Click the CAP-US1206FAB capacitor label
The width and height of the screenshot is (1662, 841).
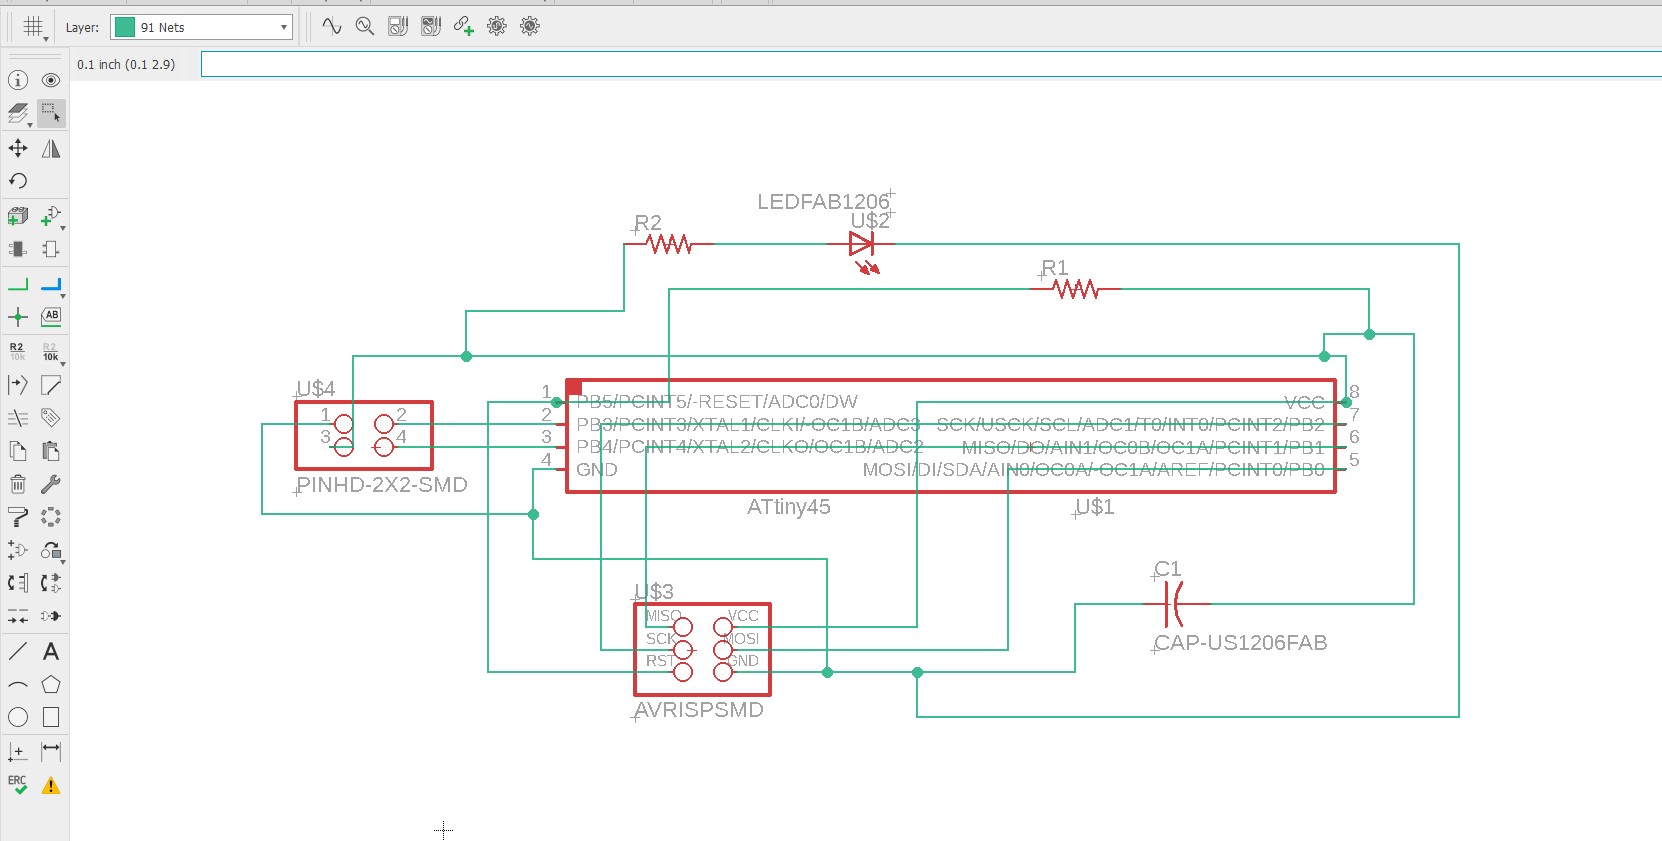pos(1241,643)
